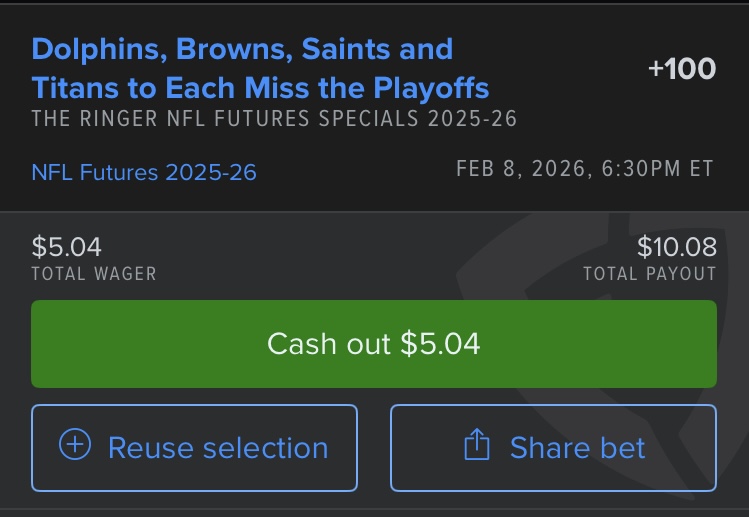Tap the green Cash out $5.04 button

coord(374,344)
